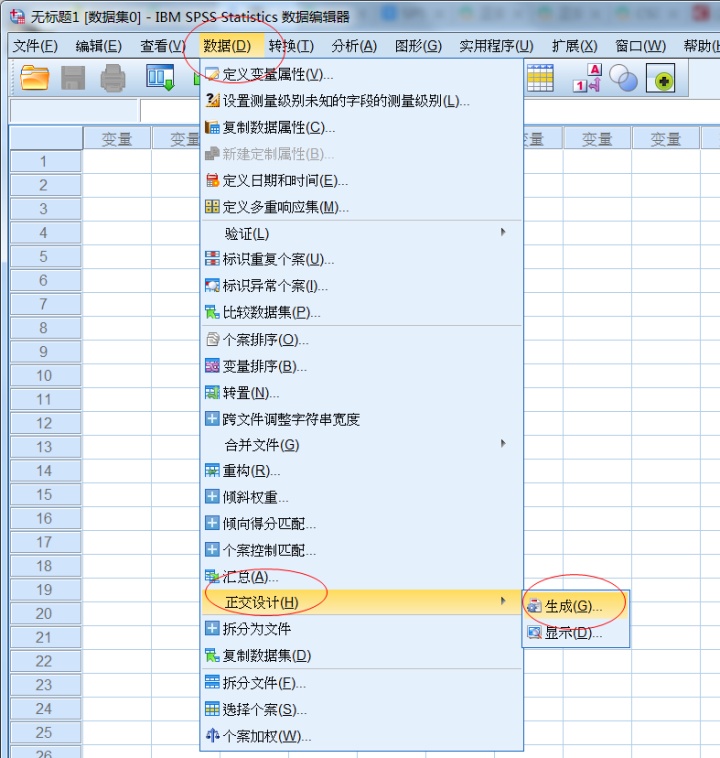
Task: Open the 扩展(X) menu
Action: click(574, 46)
